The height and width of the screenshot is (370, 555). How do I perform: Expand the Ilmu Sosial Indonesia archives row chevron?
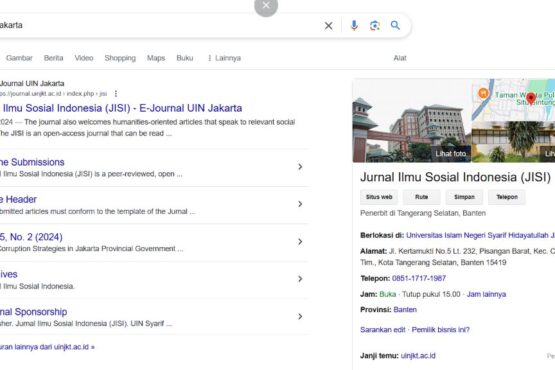click(x=300, y=279)
